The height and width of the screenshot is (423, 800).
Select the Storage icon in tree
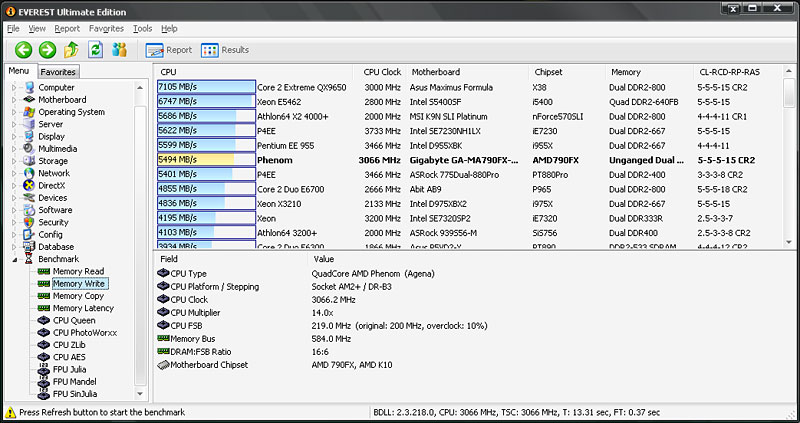[30, 161]
